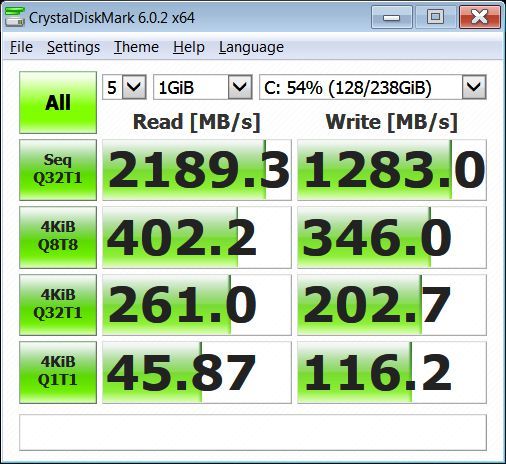Start the 4KiB Q32T1 test
506x464 pixels.
pyautogui.click(x=58, y=305)
